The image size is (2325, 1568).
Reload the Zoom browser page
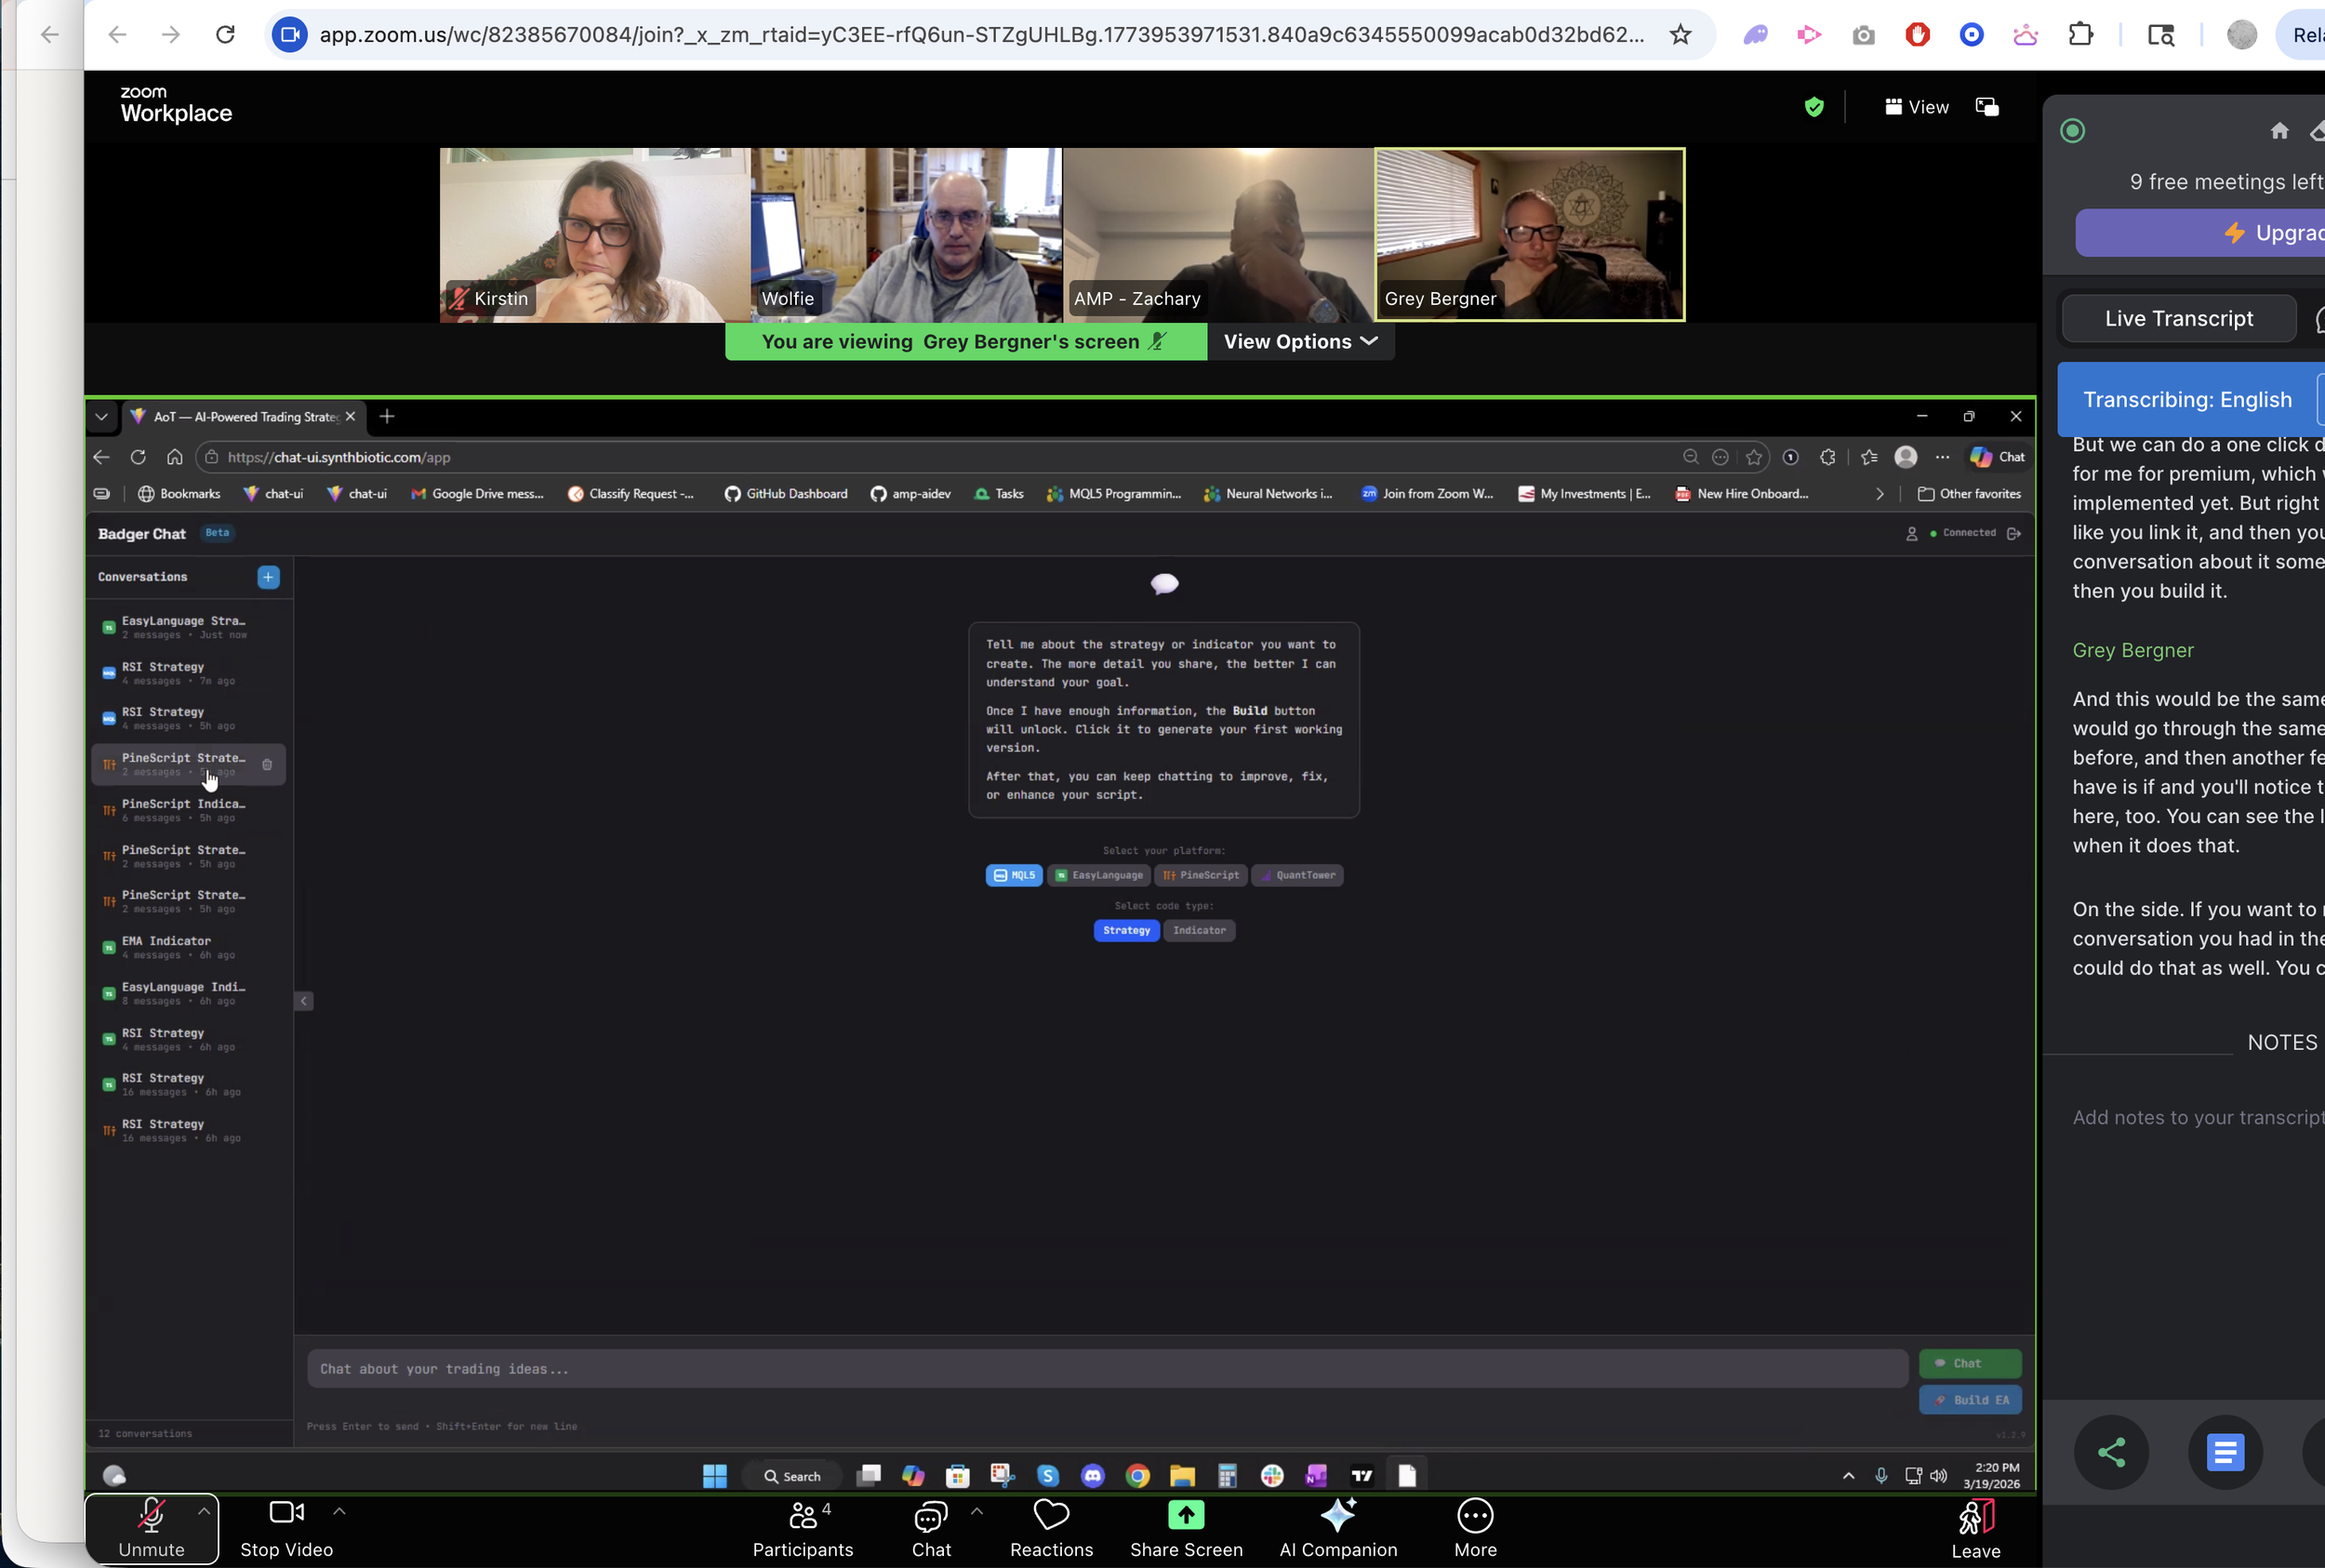click(226, 35)
